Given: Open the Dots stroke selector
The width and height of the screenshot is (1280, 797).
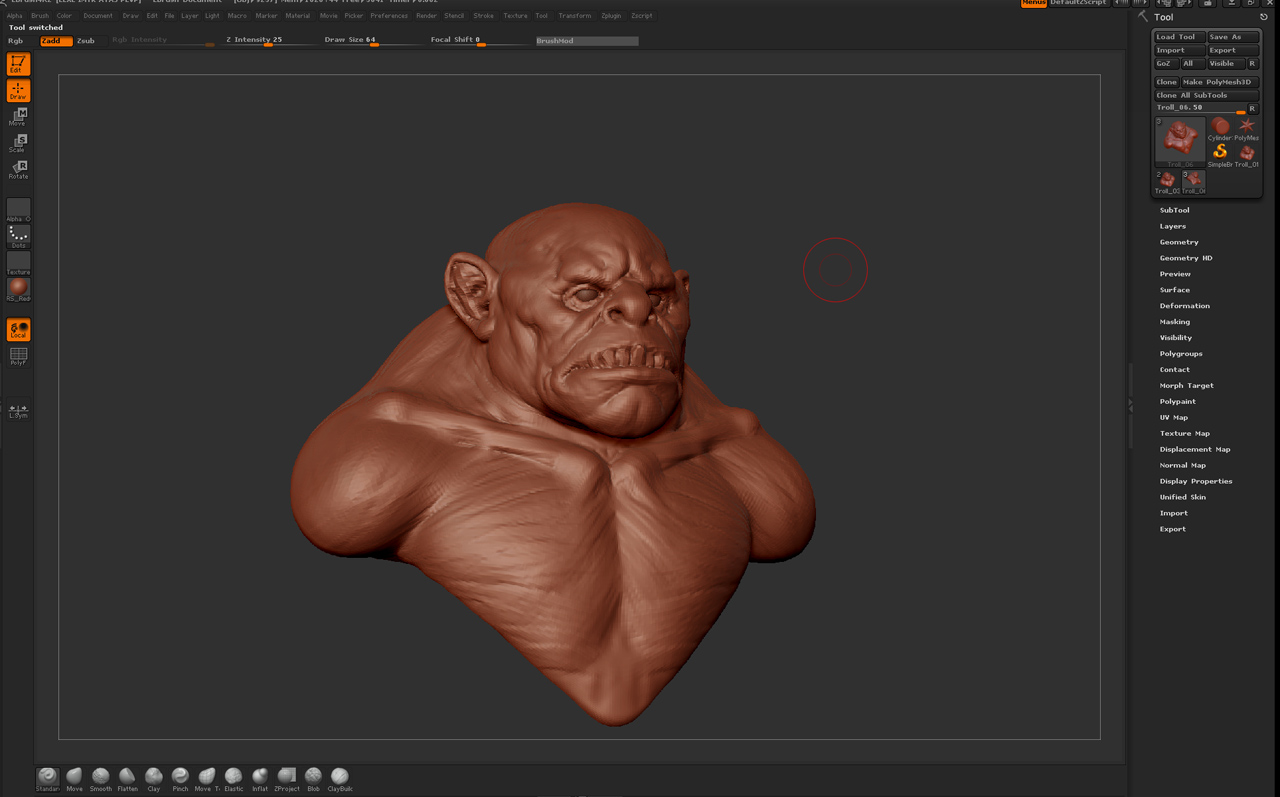Looking at the screenshot, I should coord(18,236).
